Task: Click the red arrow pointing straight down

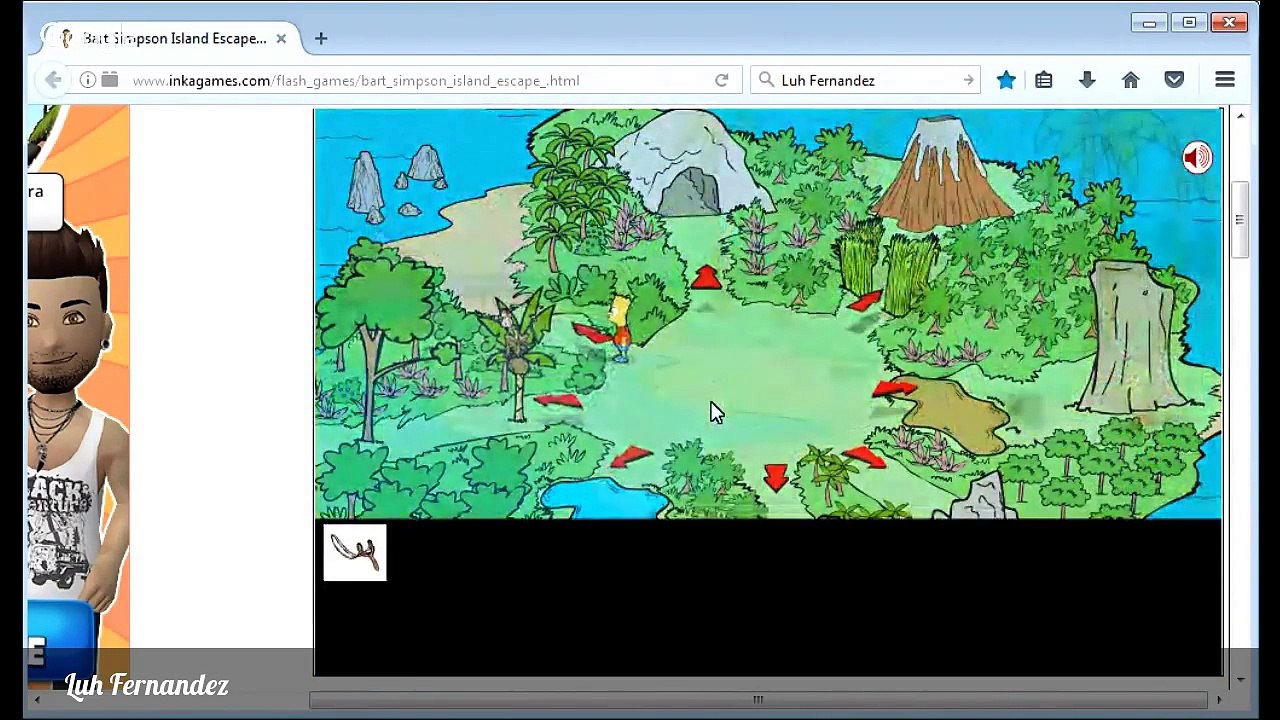Action: 776,477
